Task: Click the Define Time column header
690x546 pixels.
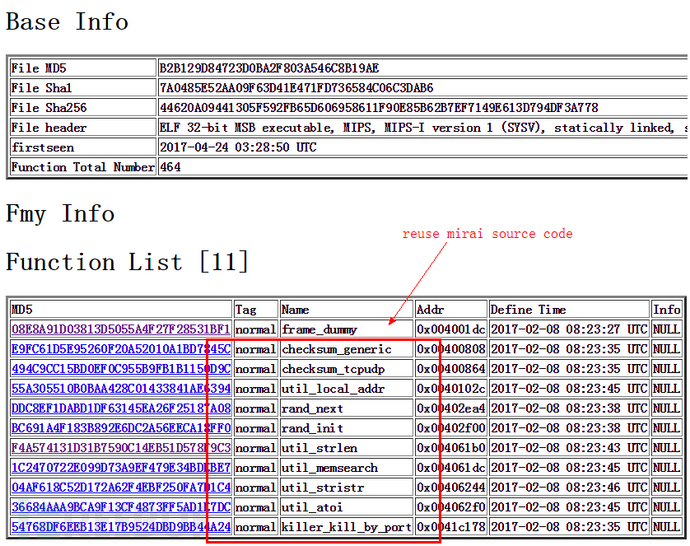Action: [569, 309]
